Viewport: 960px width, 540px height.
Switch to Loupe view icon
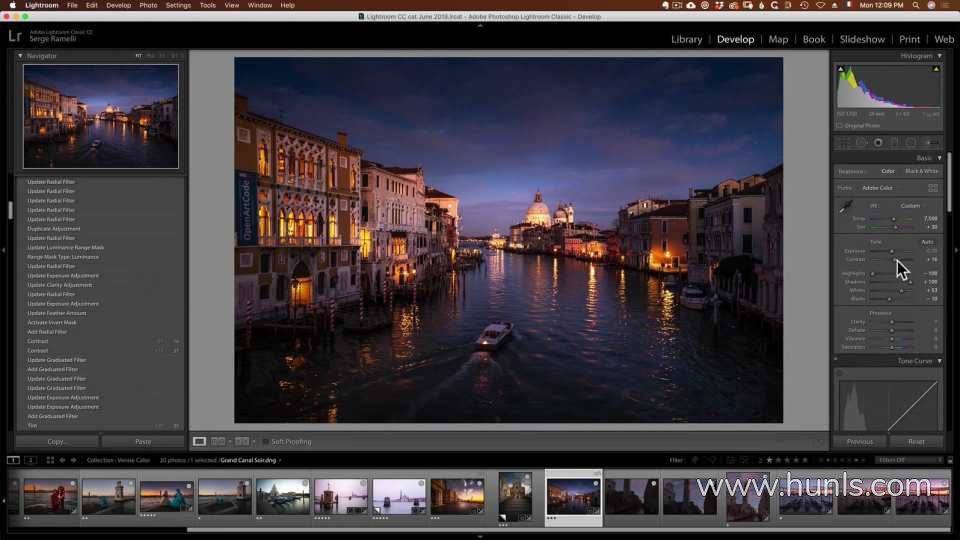[x=199, y=441]
